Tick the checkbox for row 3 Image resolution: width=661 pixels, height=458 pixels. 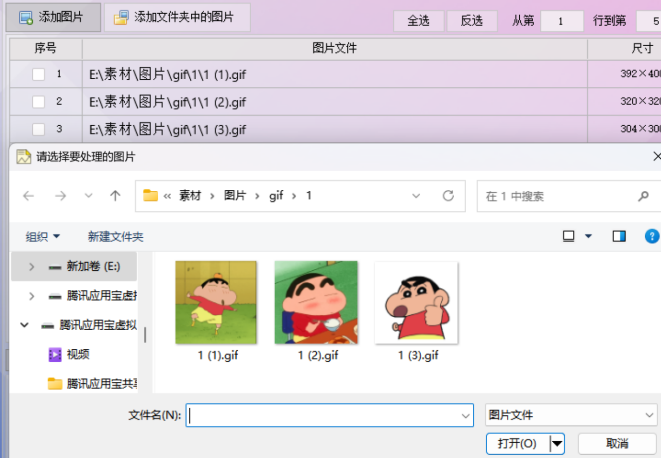coord(38,129)
